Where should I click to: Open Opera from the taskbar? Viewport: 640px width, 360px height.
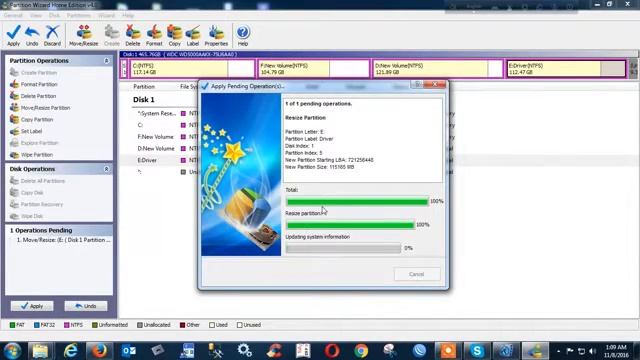click(x=332, y=351)
